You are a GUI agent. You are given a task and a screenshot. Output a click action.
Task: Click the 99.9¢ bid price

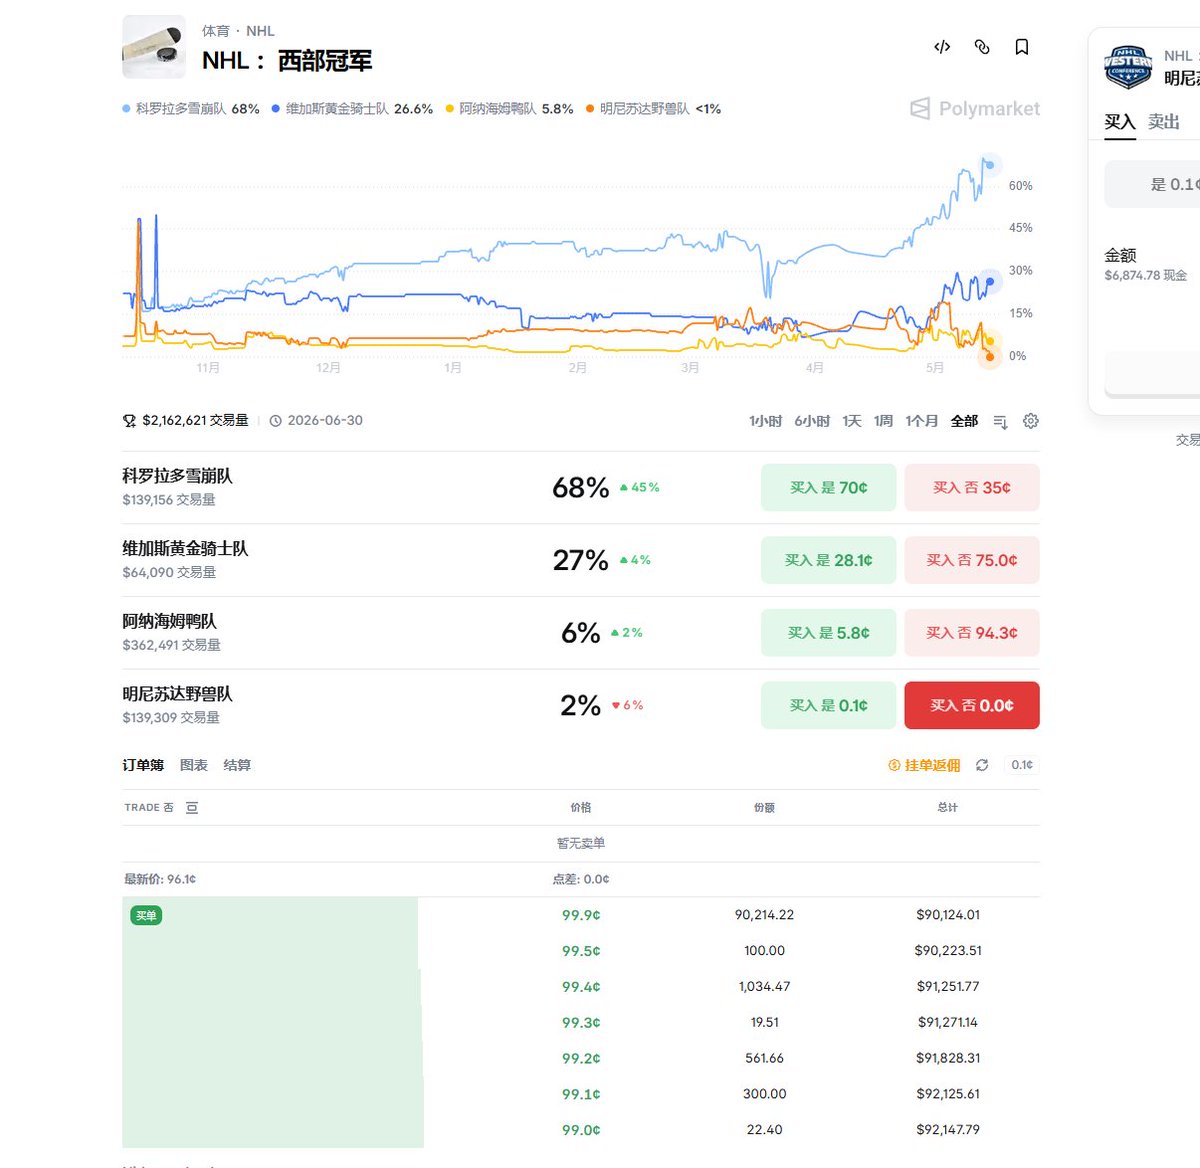pos(581,915)
